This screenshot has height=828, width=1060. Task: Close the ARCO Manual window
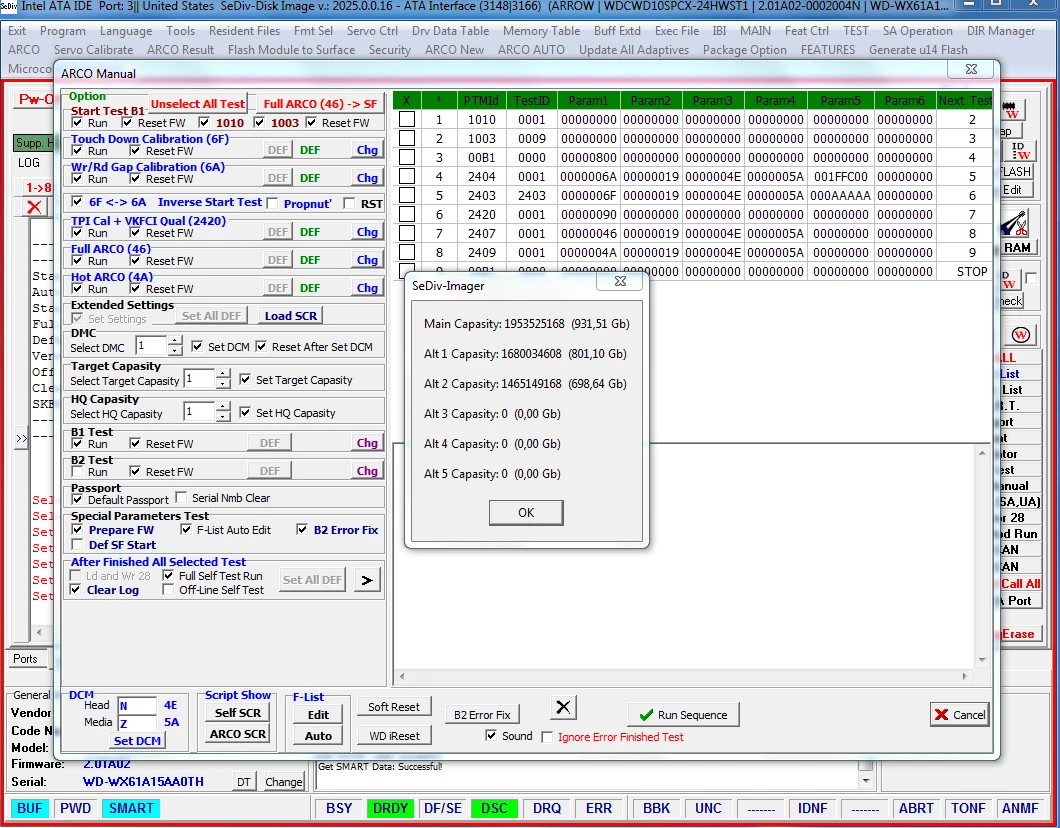(x=971, y=69)
